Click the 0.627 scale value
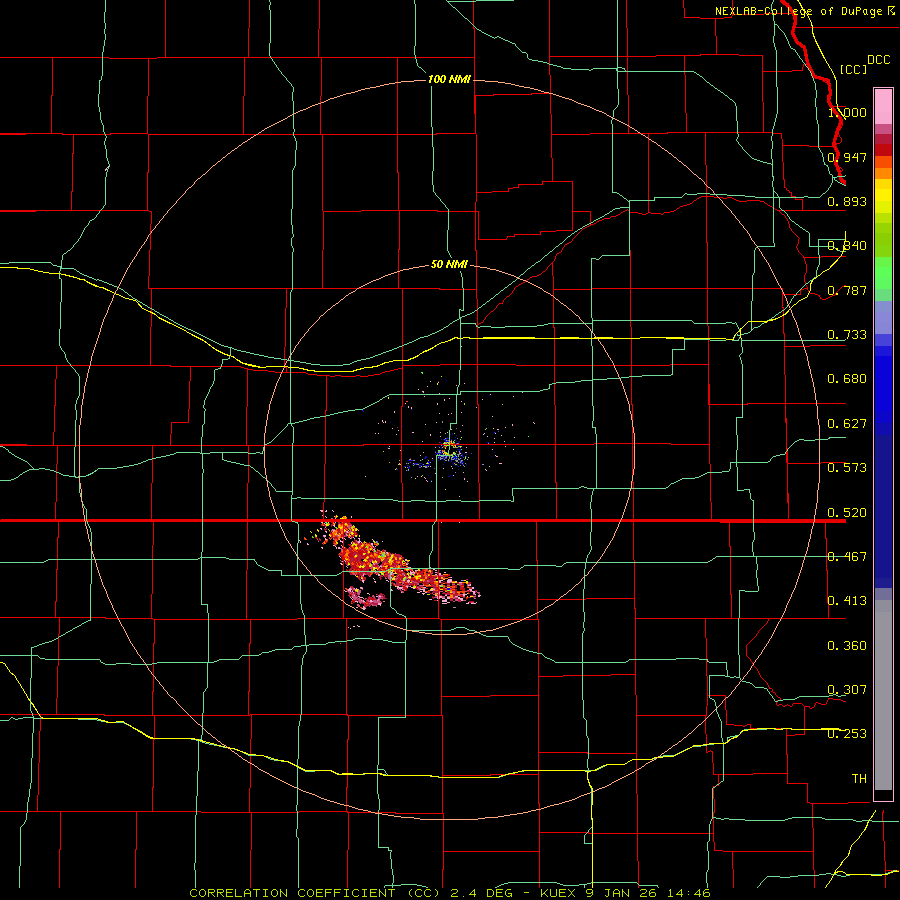 (847, 424)
